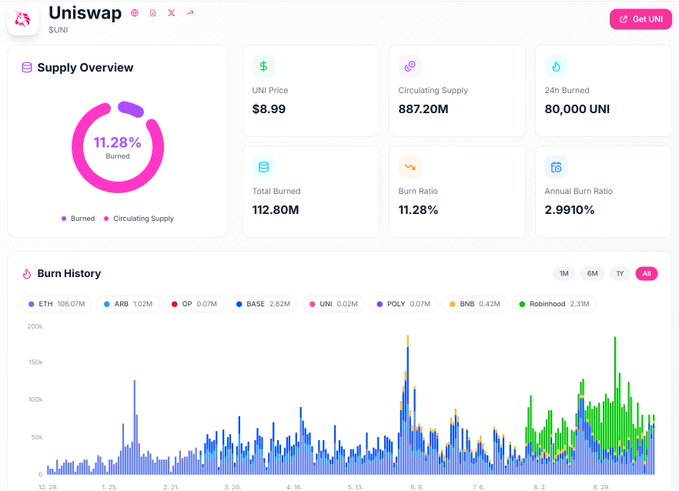This screenshot has width=679, height=491.
Task: Click the Burn History heading
Action: click(69, 274)
